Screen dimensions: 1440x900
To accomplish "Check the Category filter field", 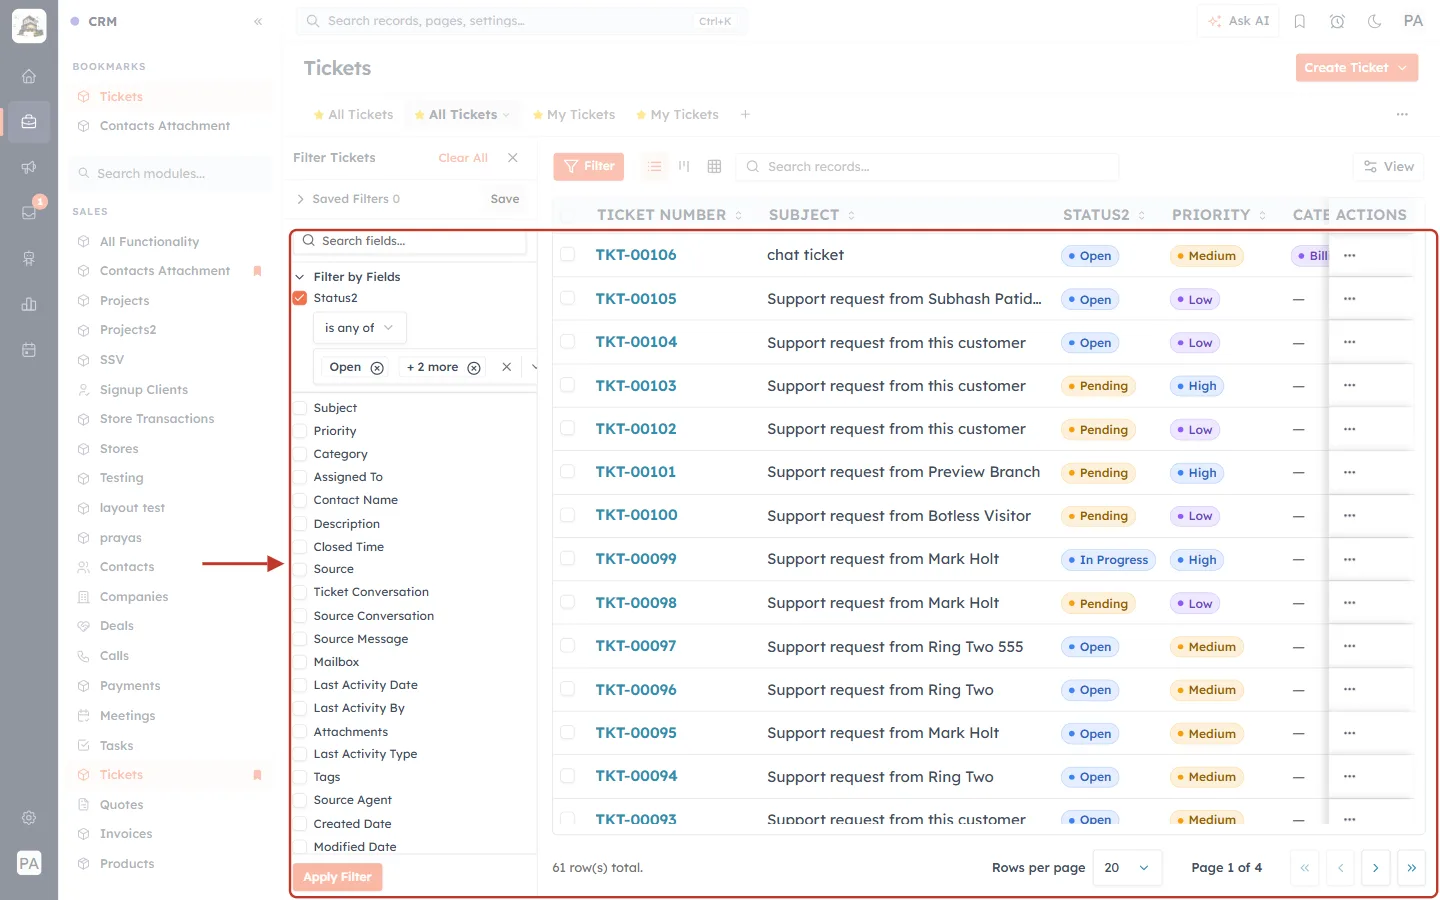I will point(300,454).
